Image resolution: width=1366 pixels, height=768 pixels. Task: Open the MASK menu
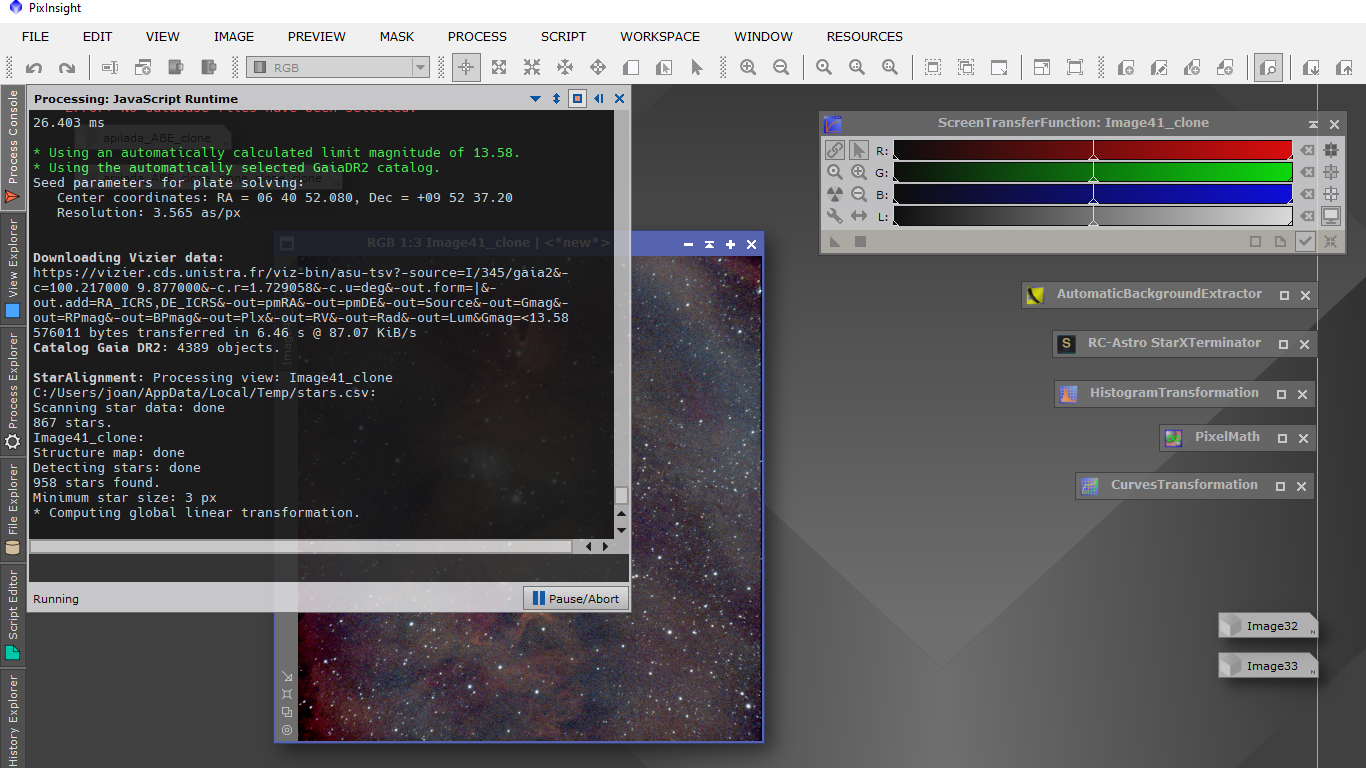coord(397,36)
